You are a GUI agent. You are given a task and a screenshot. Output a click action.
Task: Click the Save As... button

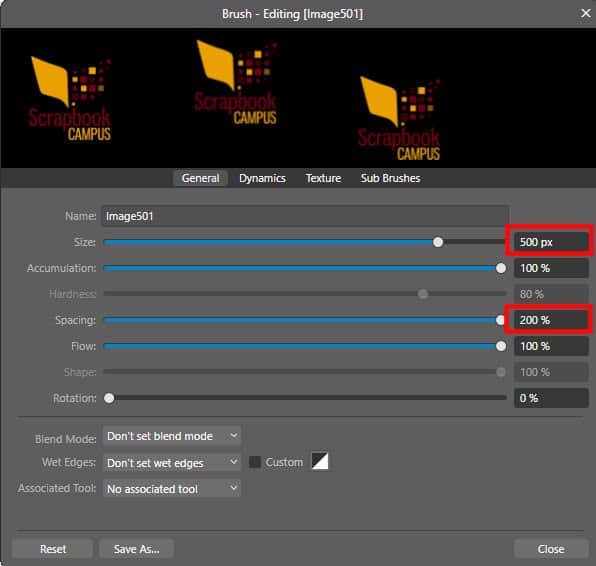click(136, 549)
